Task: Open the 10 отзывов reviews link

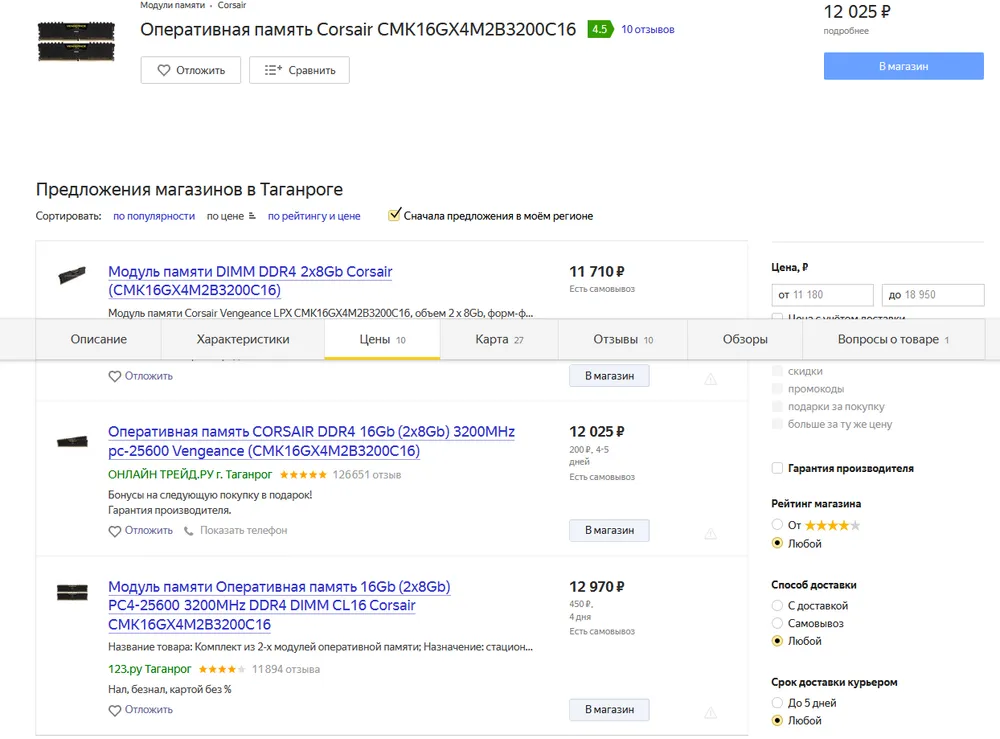Action: [x=647, y=30]
